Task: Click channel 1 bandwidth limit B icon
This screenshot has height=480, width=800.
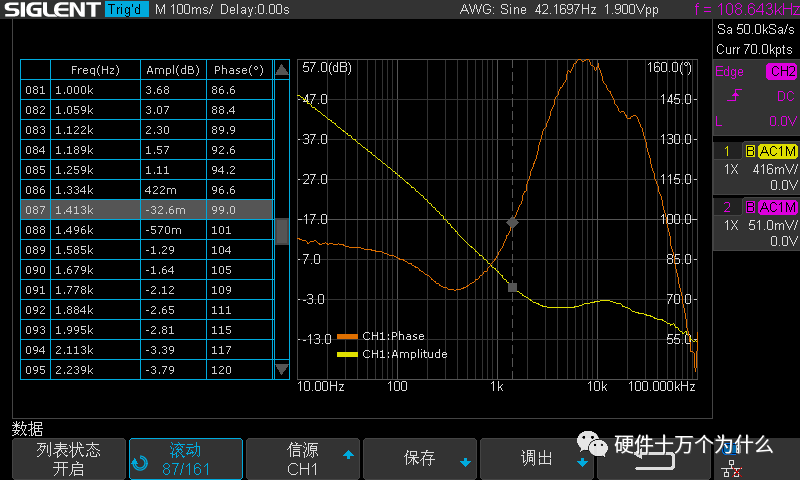Action: [750, 151]
